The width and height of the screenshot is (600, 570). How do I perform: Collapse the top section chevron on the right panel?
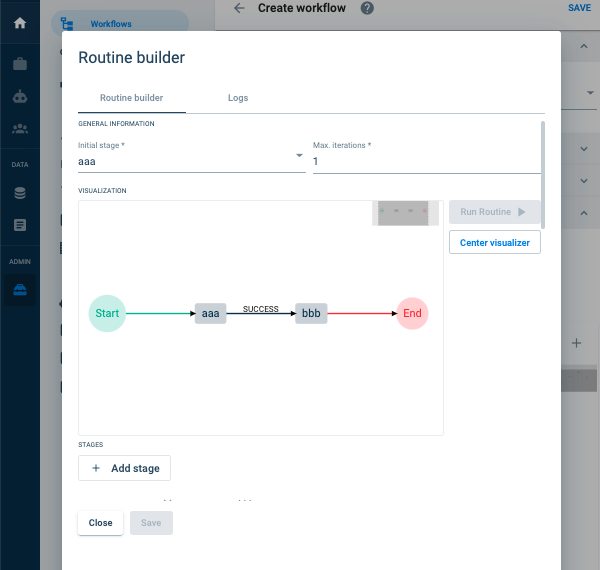click(x=584, y=46)
